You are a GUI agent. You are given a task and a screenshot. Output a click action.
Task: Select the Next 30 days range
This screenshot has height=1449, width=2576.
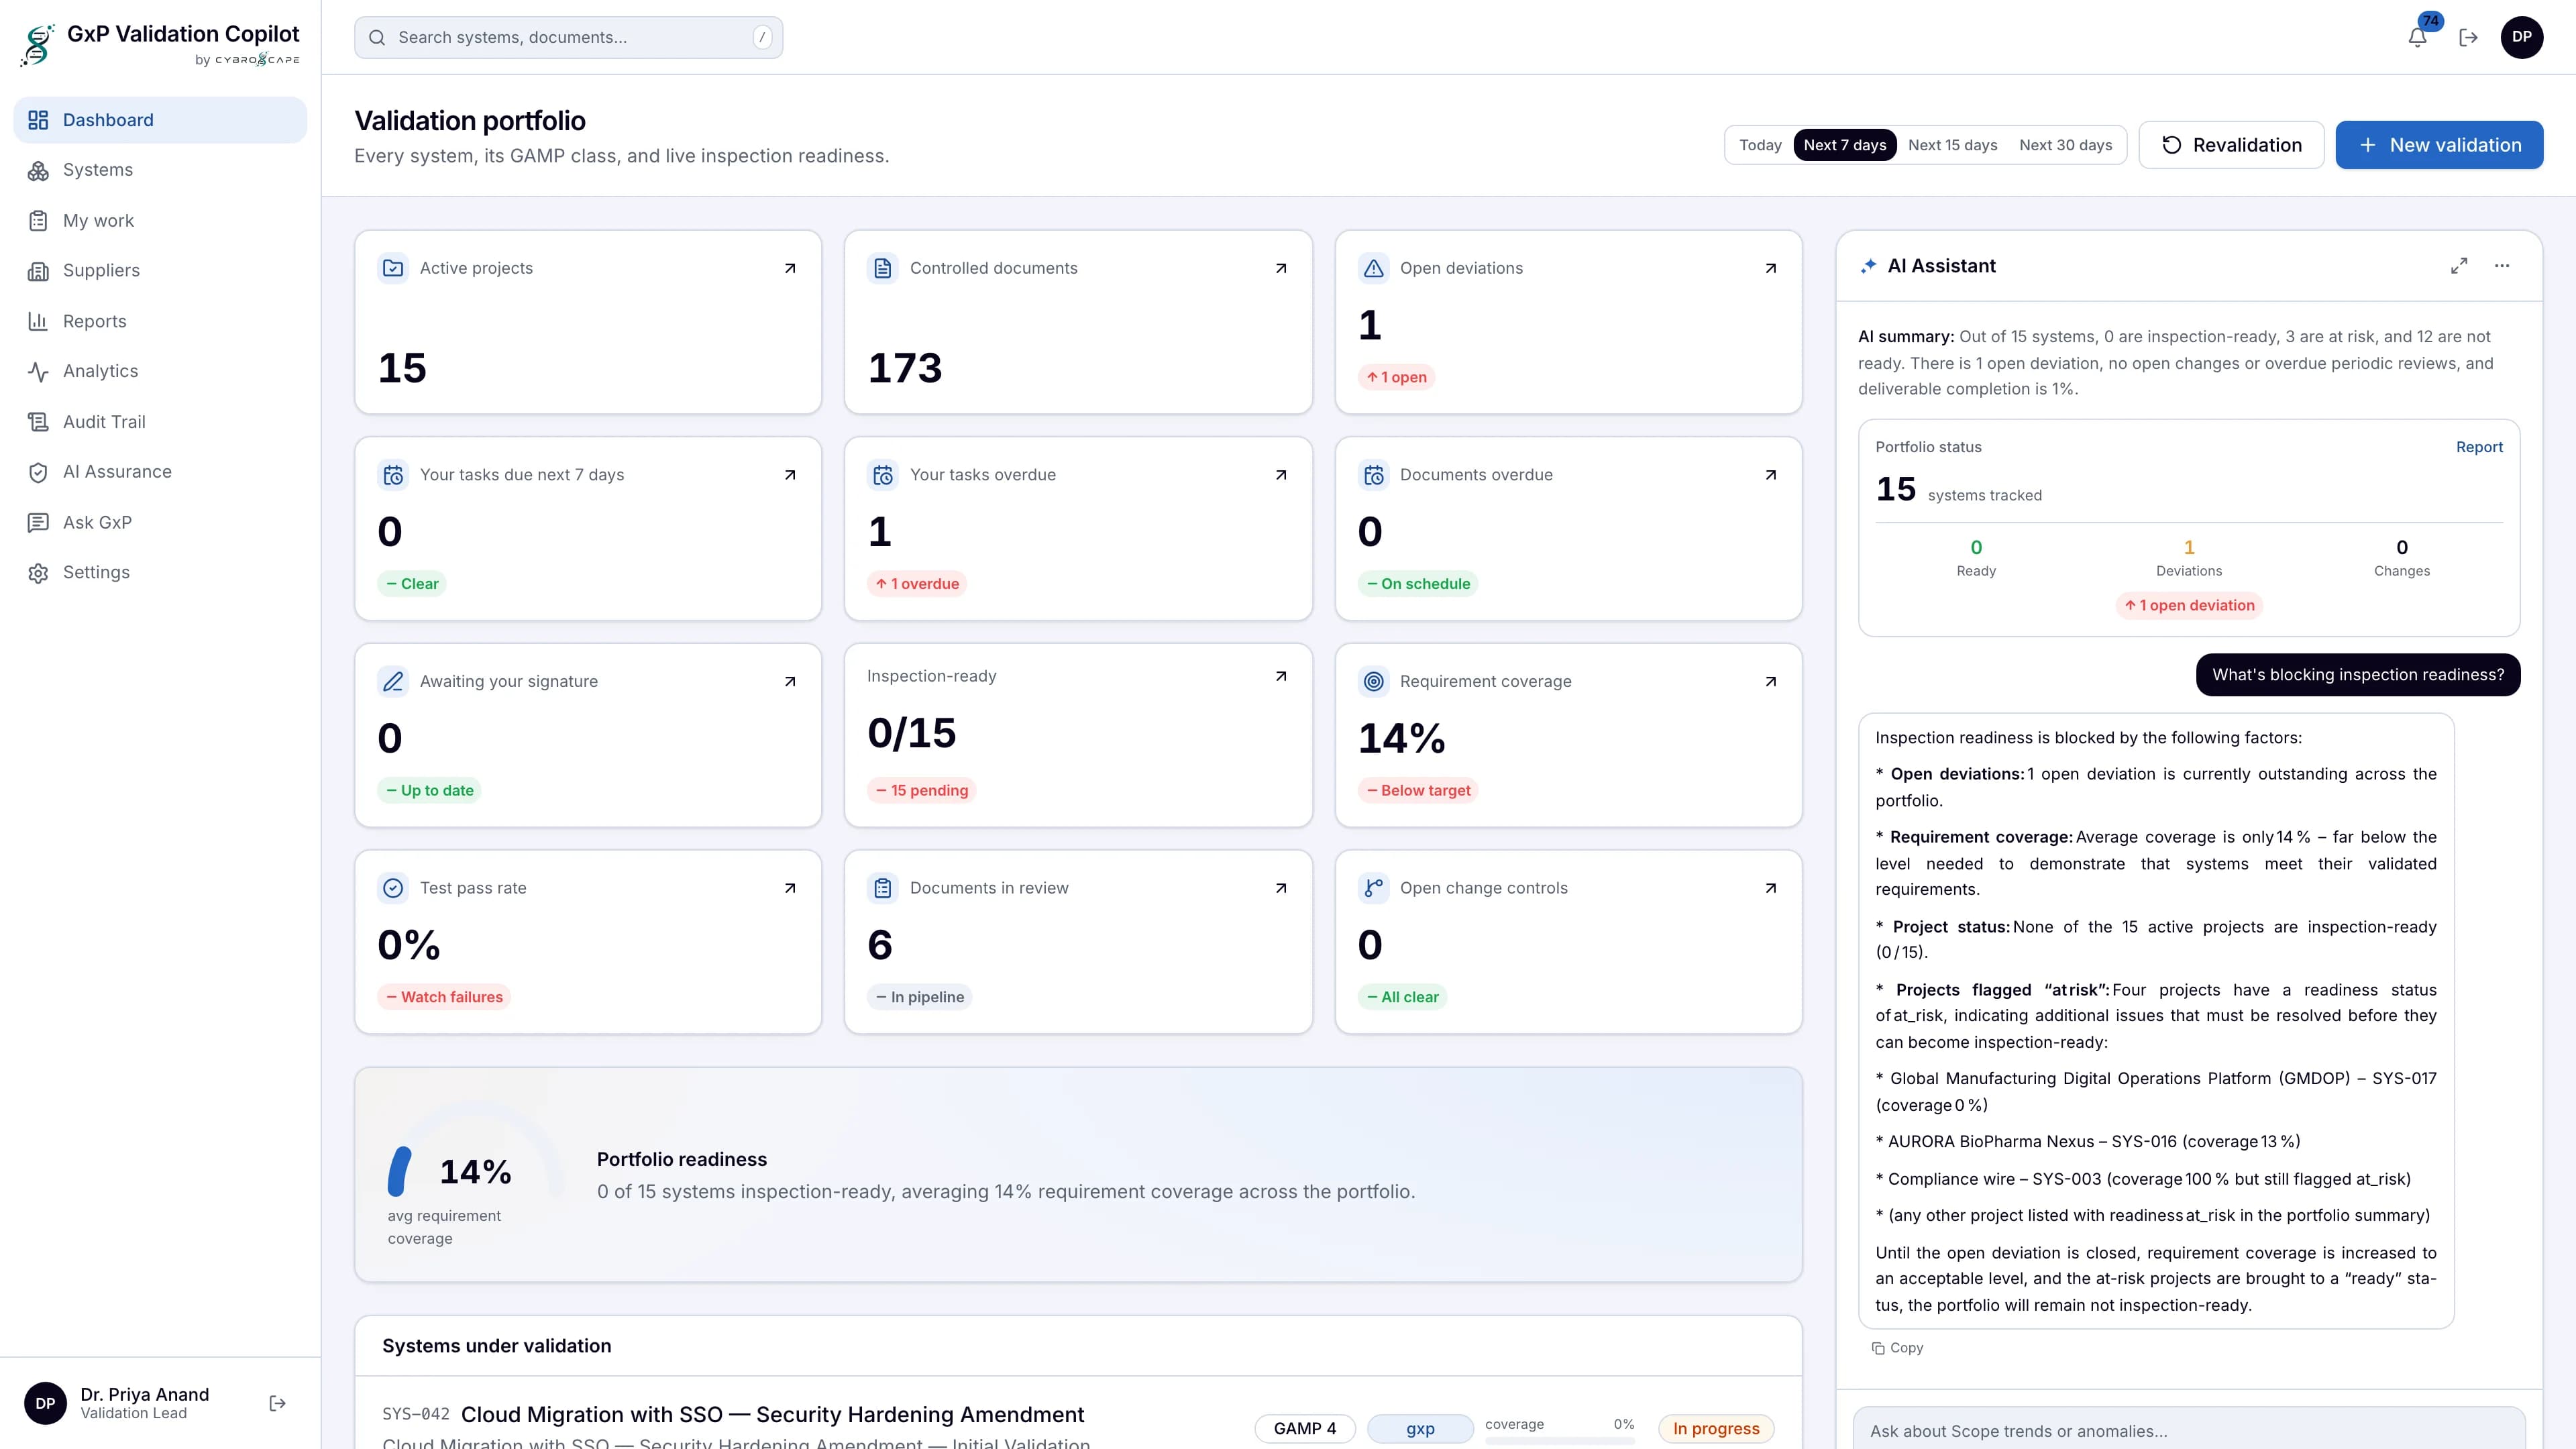click(x=2065, y=145)
